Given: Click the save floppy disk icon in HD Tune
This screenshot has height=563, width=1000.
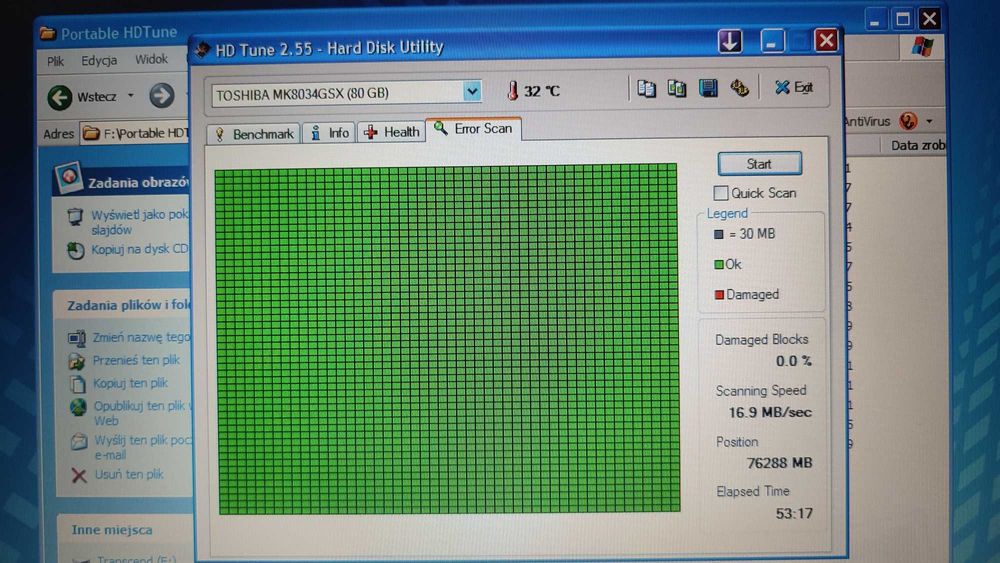Looking at the screenshot, I should point(708,87).
